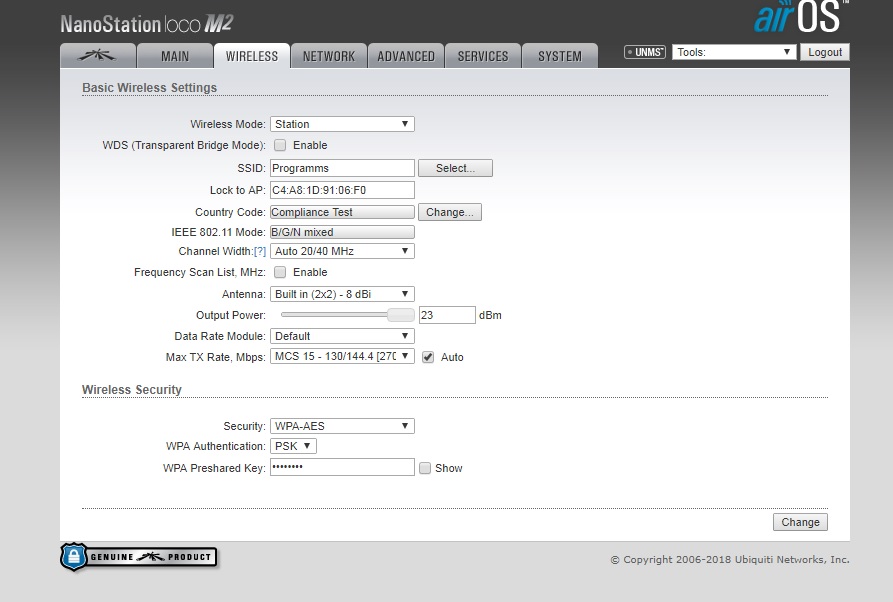893x602 pixels.
Task: Expand the WPA Authentication dropdown
Action: pyautogui.click(x=293, y=446)
